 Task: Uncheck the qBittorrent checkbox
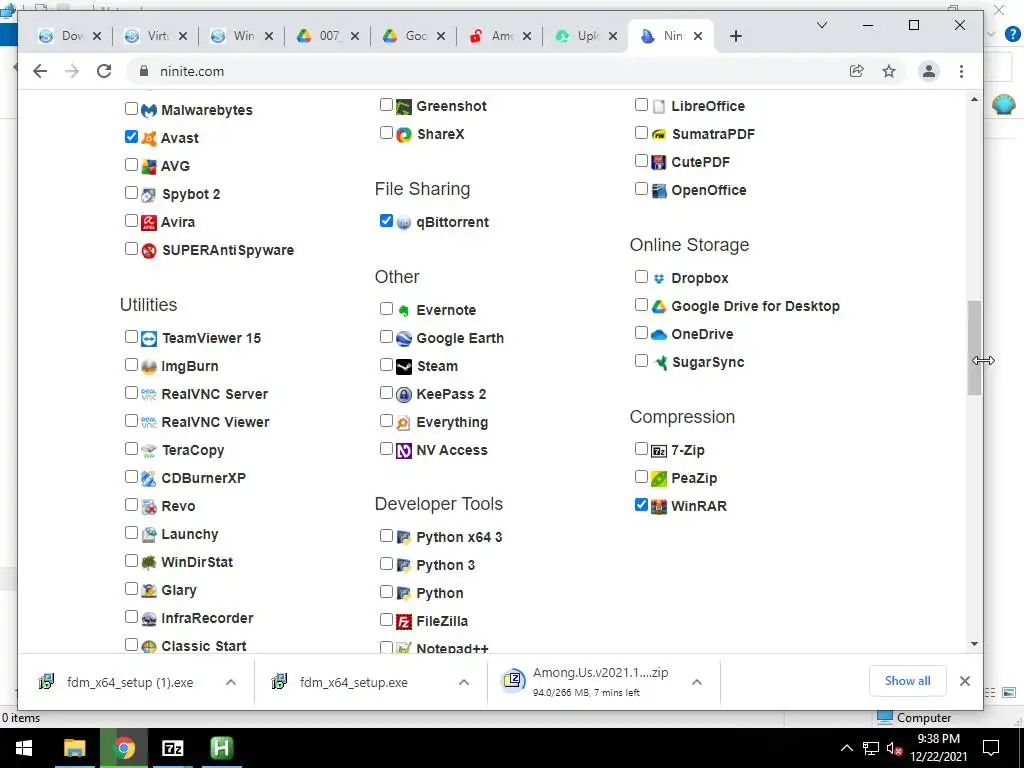tap(386, 221)
